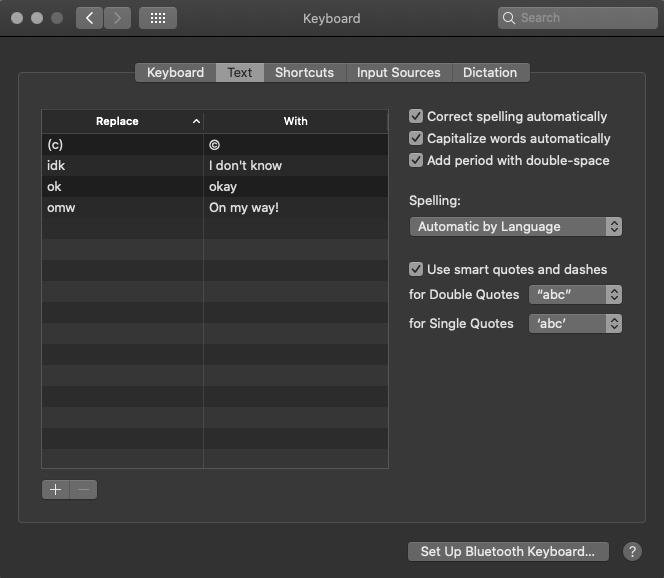The width and height of the screenshot is (664, 578).
Task: Toggle the Replace column sort arrow
Action: (x=196, y=121)
